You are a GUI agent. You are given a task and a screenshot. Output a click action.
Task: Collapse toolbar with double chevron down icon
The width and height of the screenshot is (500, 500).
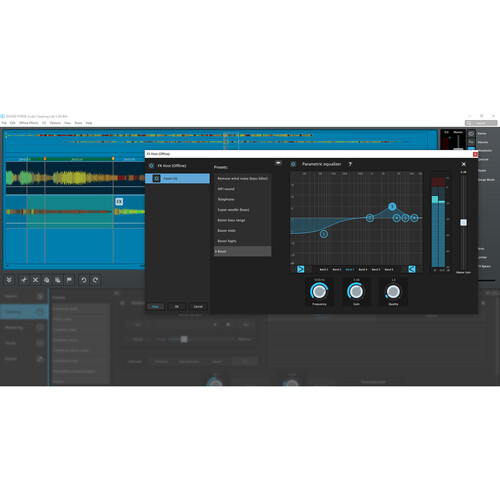(x=9, y=280)
